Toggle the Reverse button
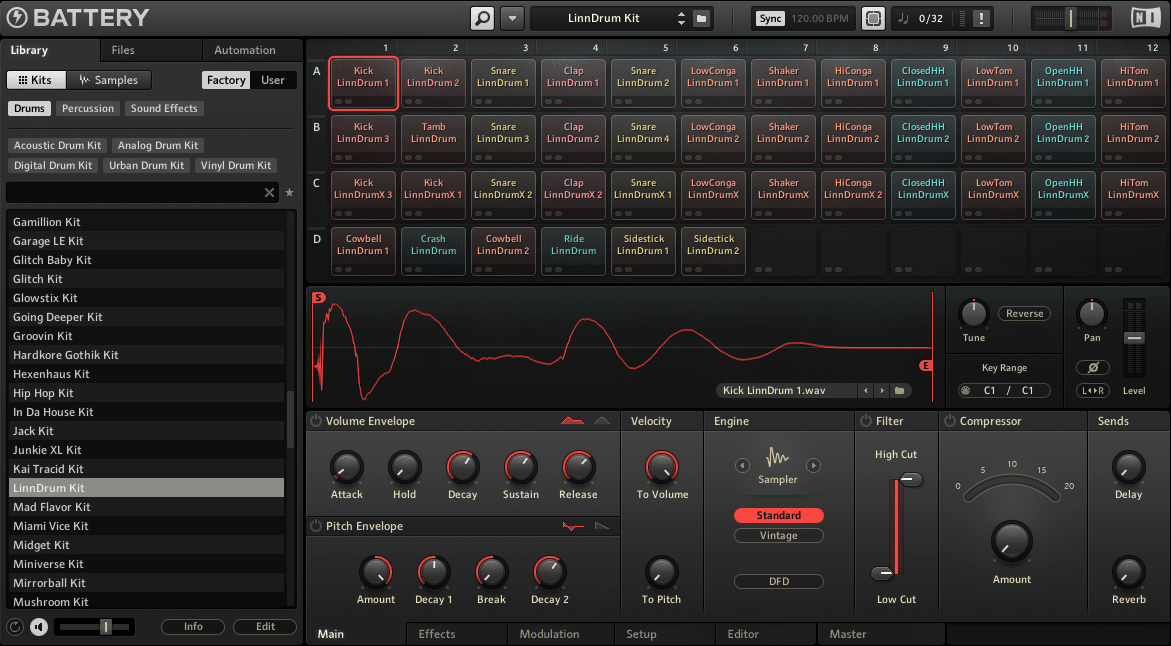This screenshot has height=646, width=1171. pos(1024,314)
